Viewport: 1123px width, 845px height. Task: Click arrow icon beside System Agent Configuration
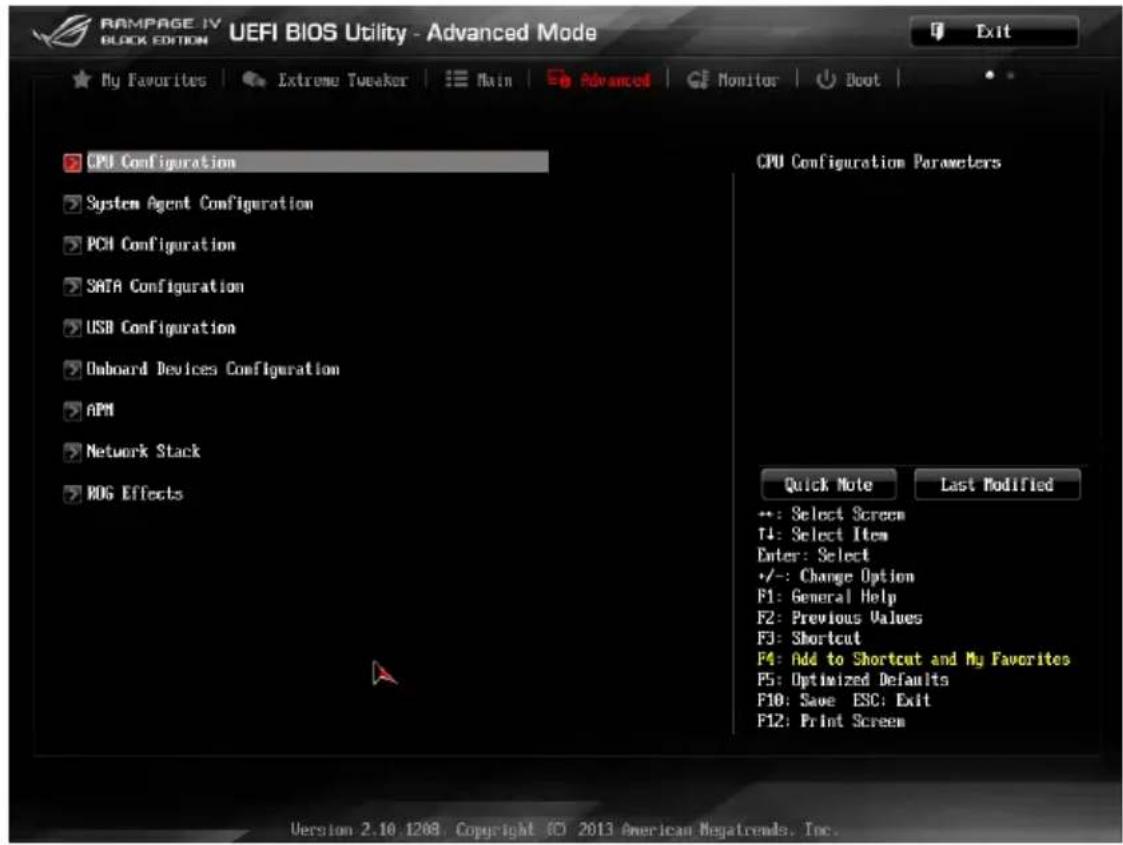[72, 204]
